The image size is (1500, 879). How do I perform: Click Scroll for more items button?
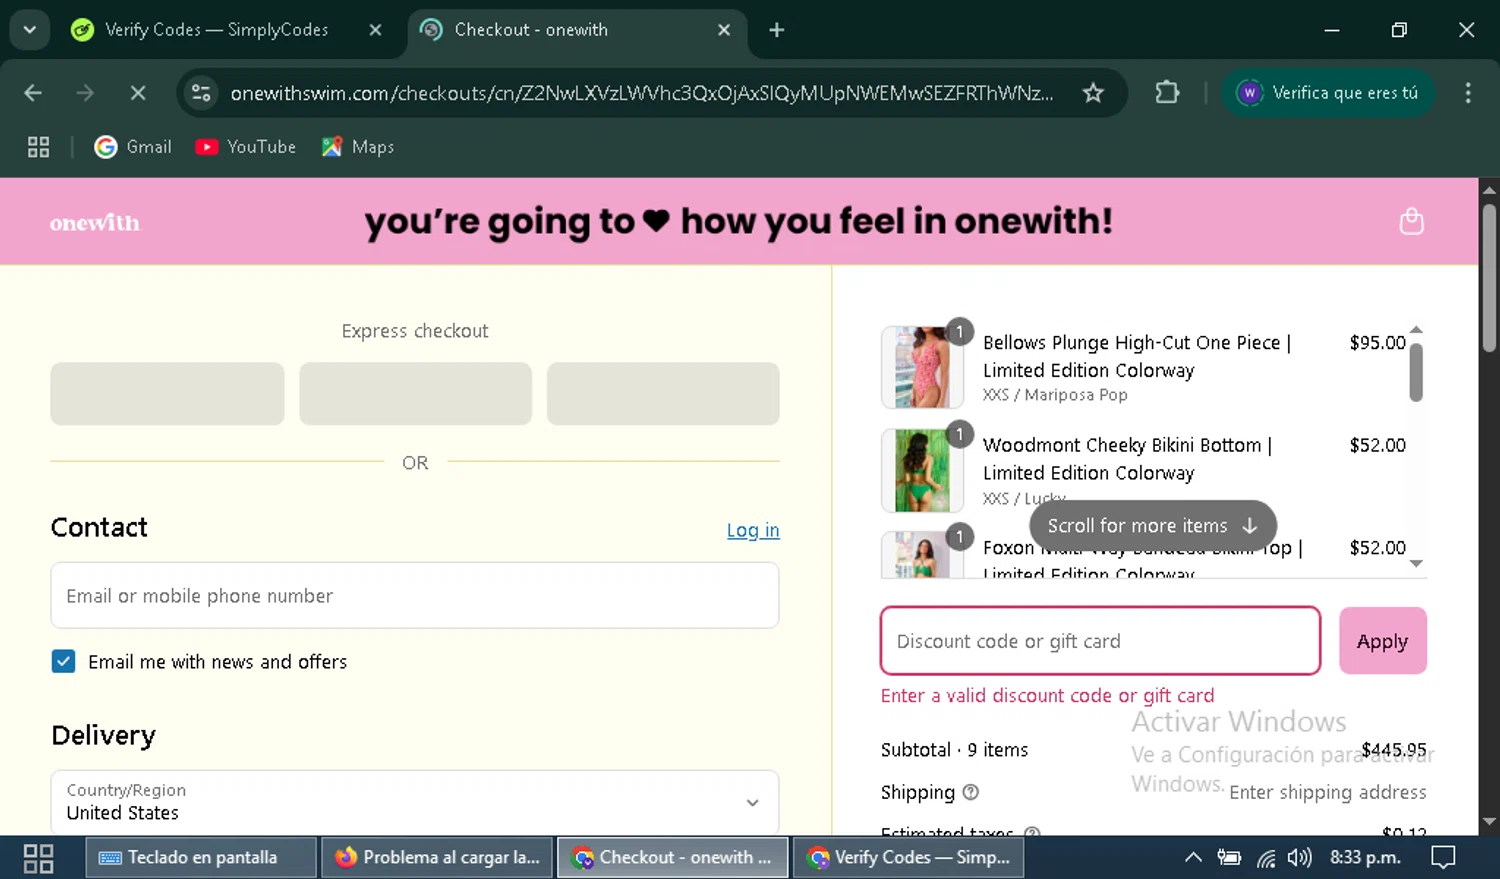(x=1153, y=525)
